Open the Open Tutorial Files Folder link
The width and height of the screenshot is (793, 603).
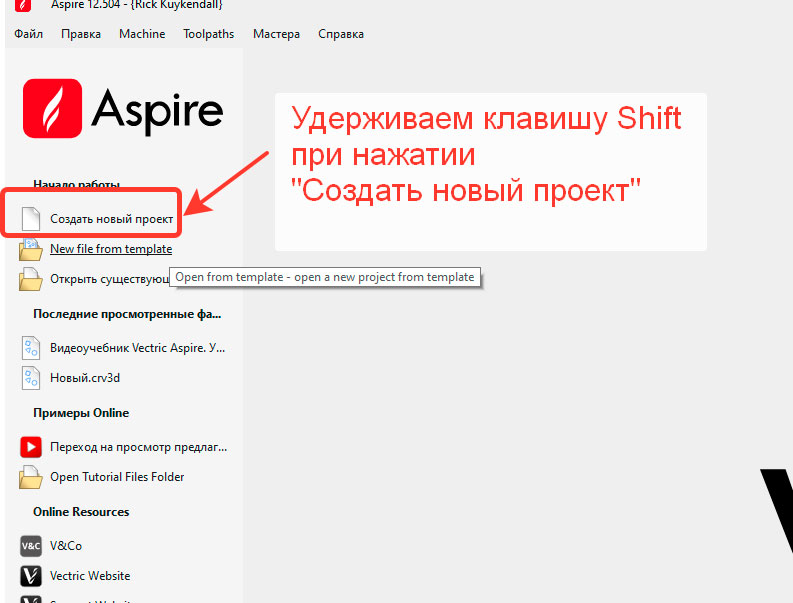[x=117, y=477]
